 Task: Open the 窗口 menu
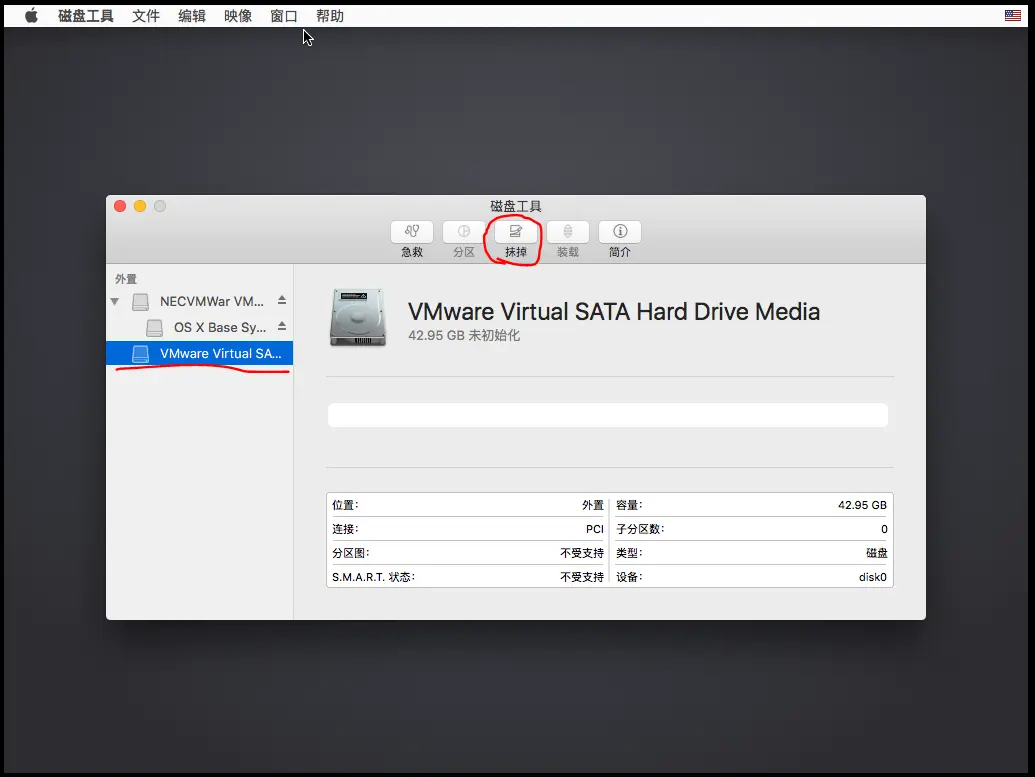(284, 16)
